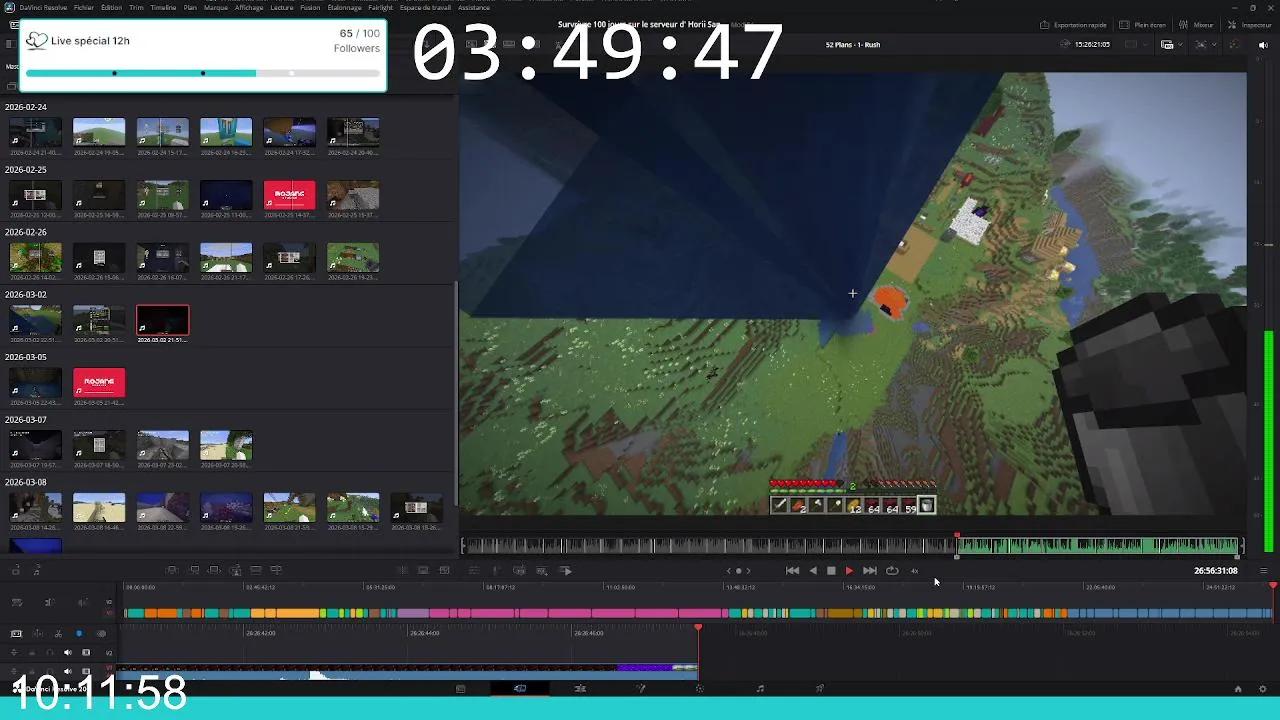This screenshot has width=1280, height=720.
Task: Open the Étalonnage menu
Action: 345,7
